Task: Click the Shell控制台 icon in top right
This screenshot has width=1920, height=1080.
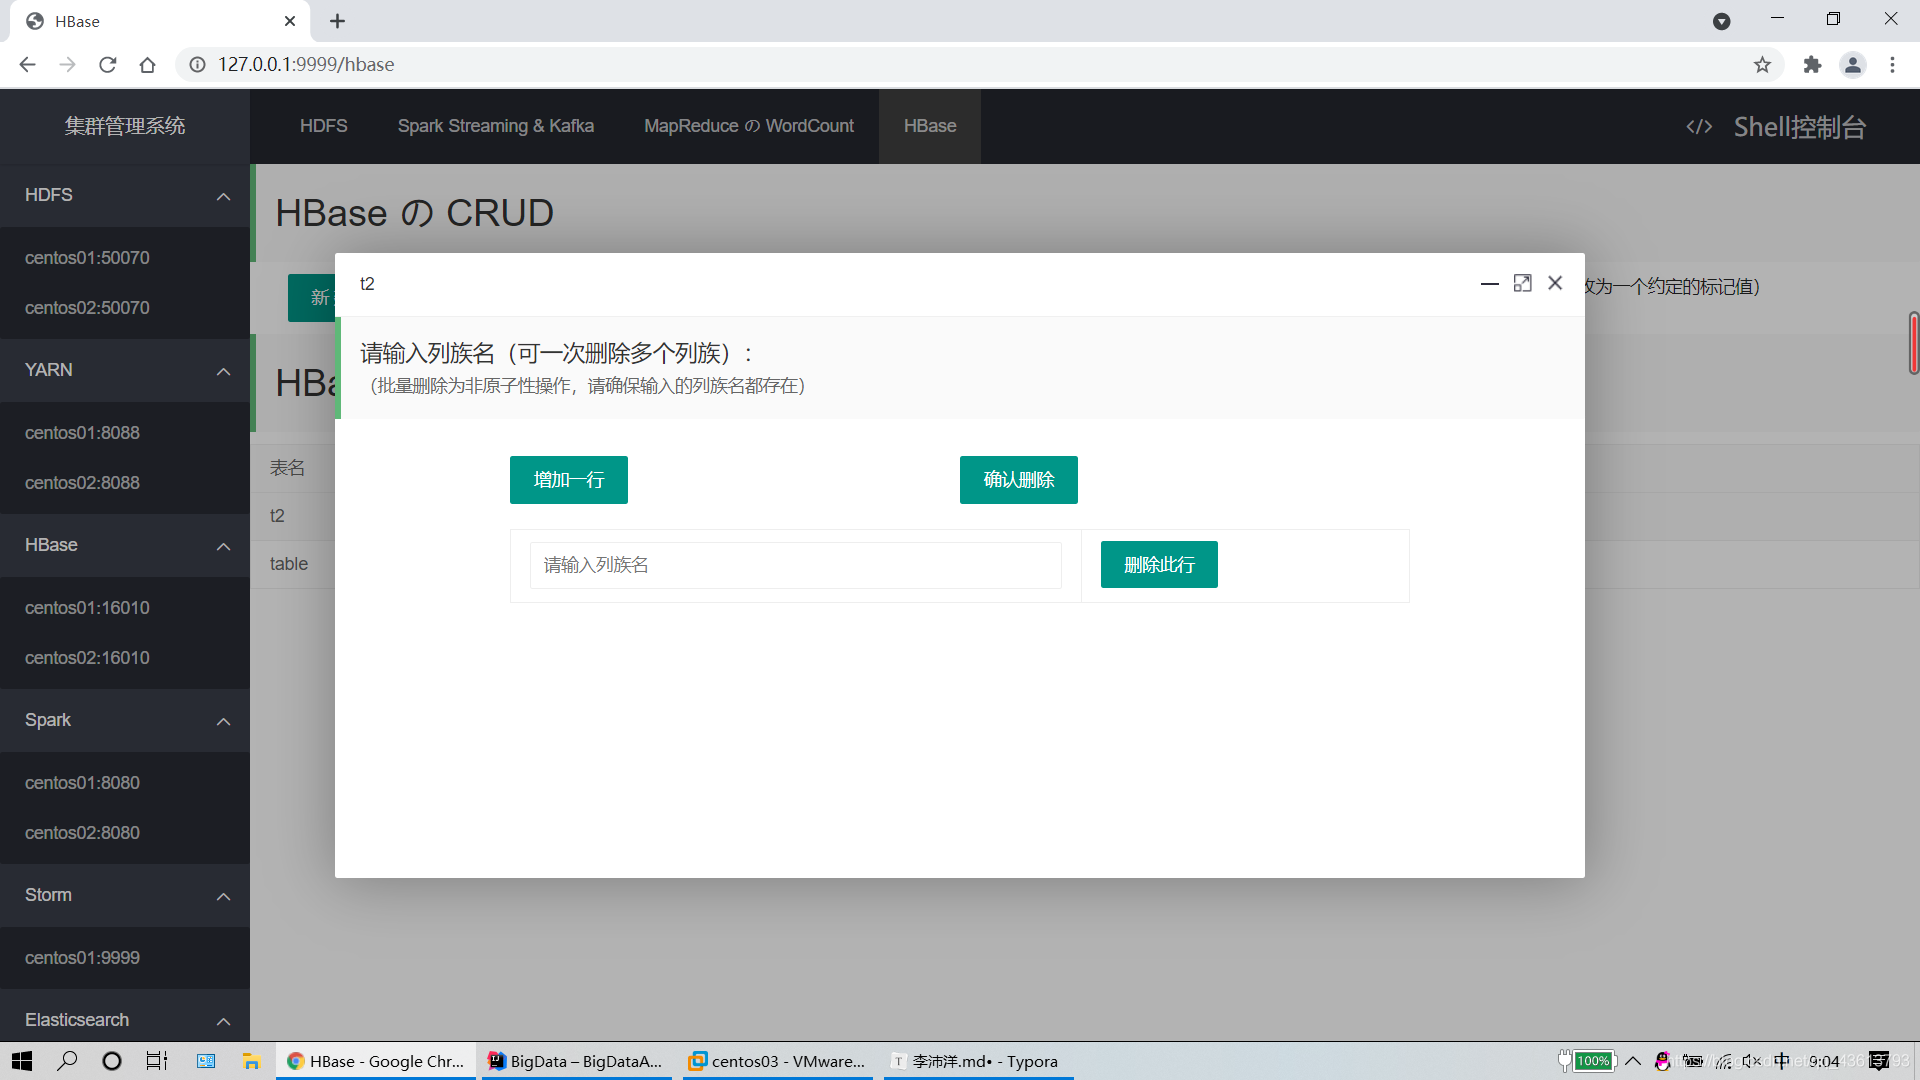Action: coord(1698,125)
